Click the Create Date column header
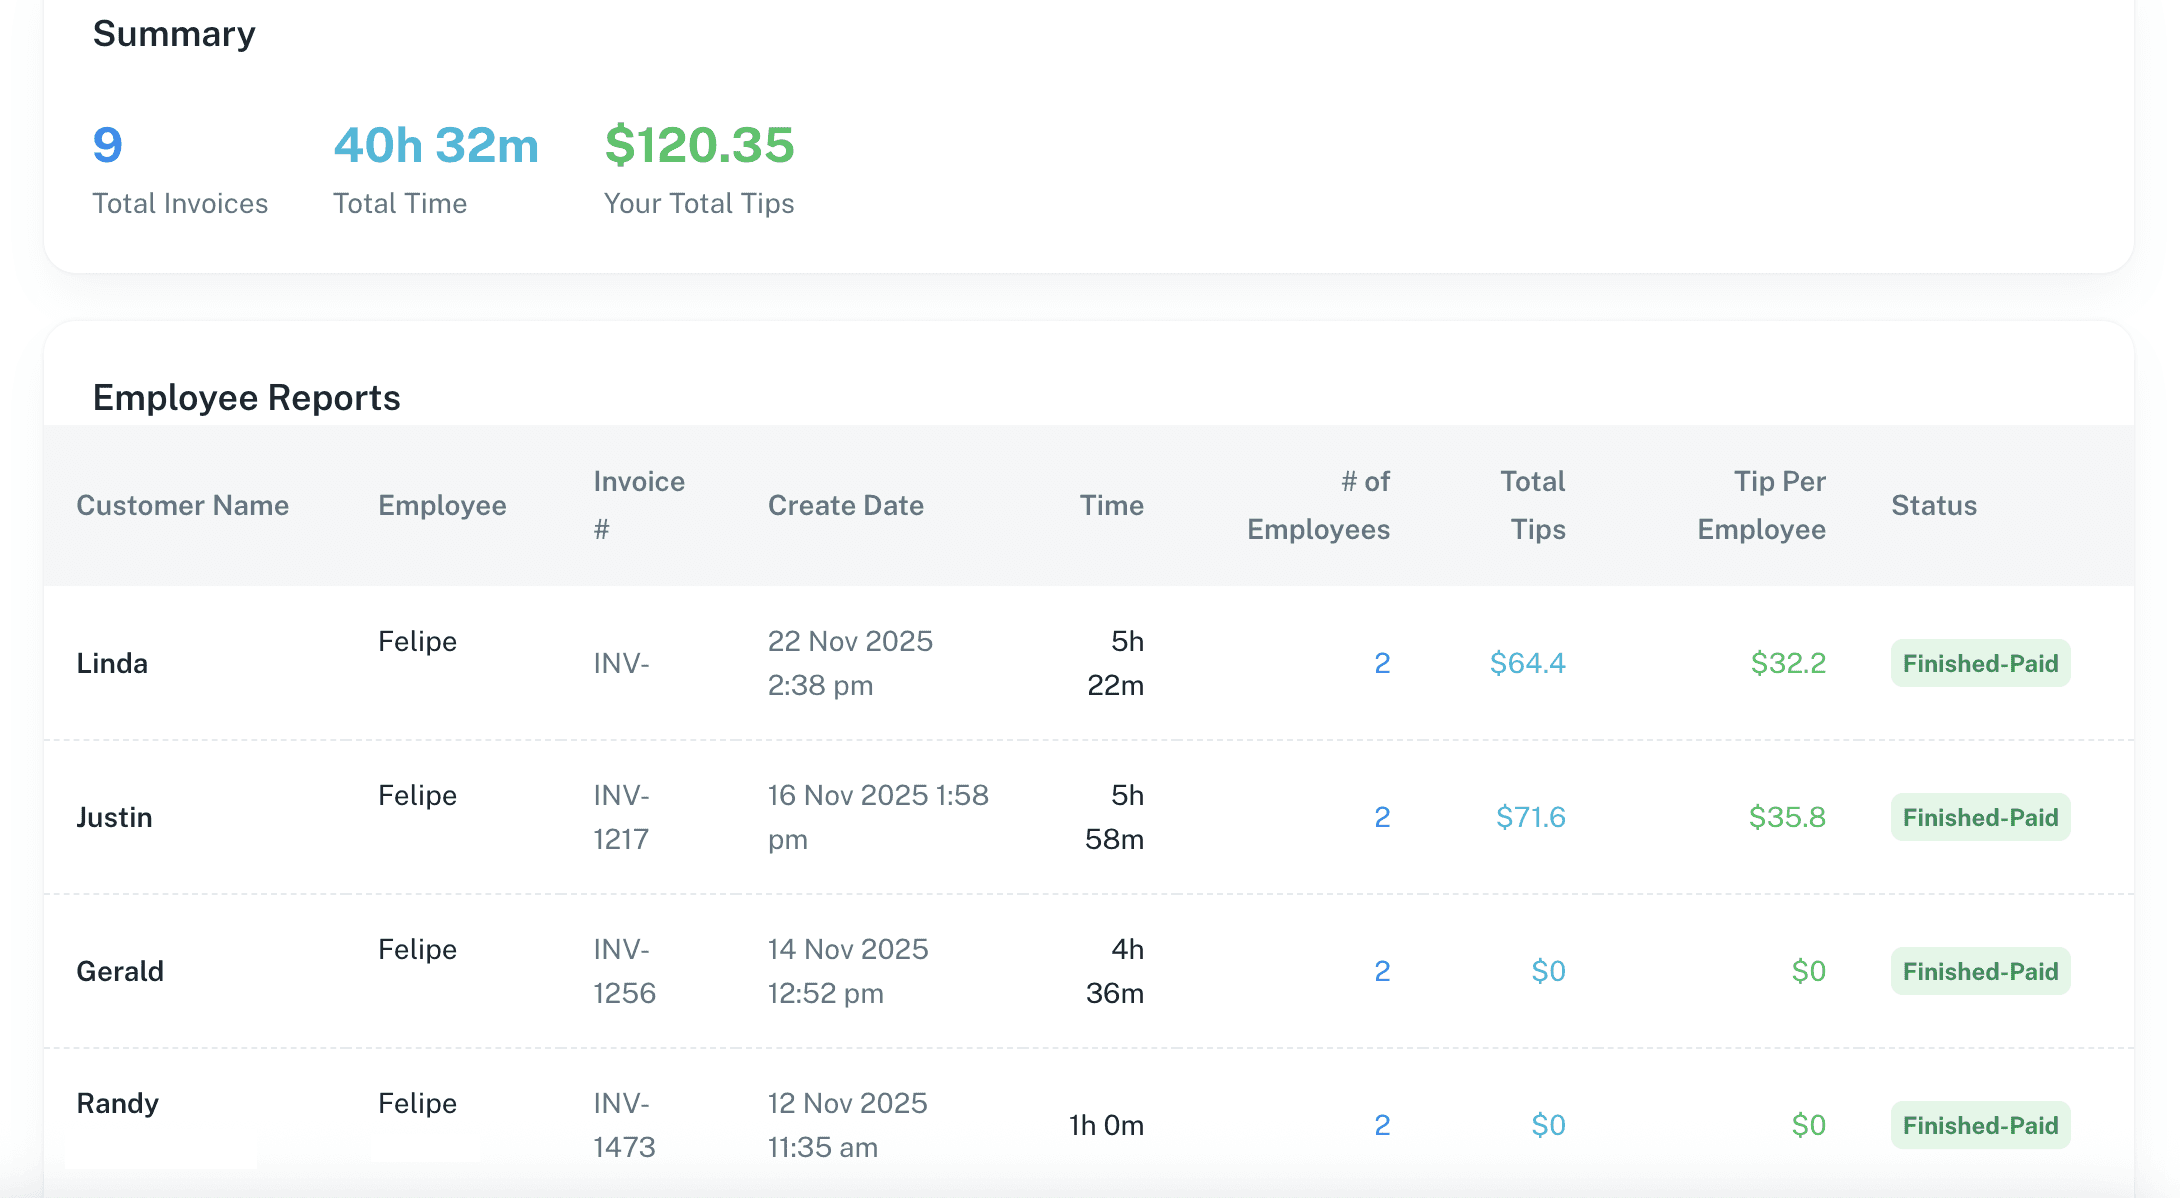The width and height of the screenshot is (2180, 1198). pyautogui.click(x=845, y=505)
